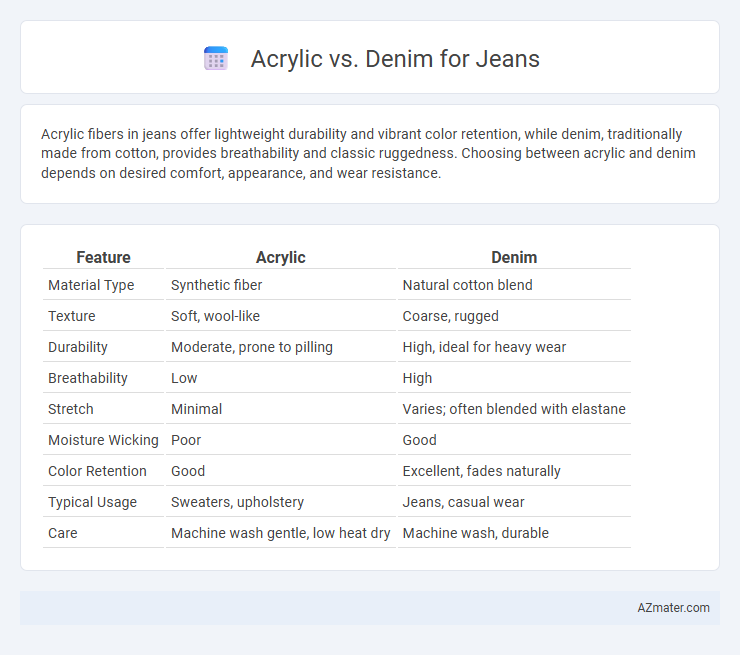Screen dimensions: 740x655
Task: Click the "Feature" column header
Action: (103, 257)
